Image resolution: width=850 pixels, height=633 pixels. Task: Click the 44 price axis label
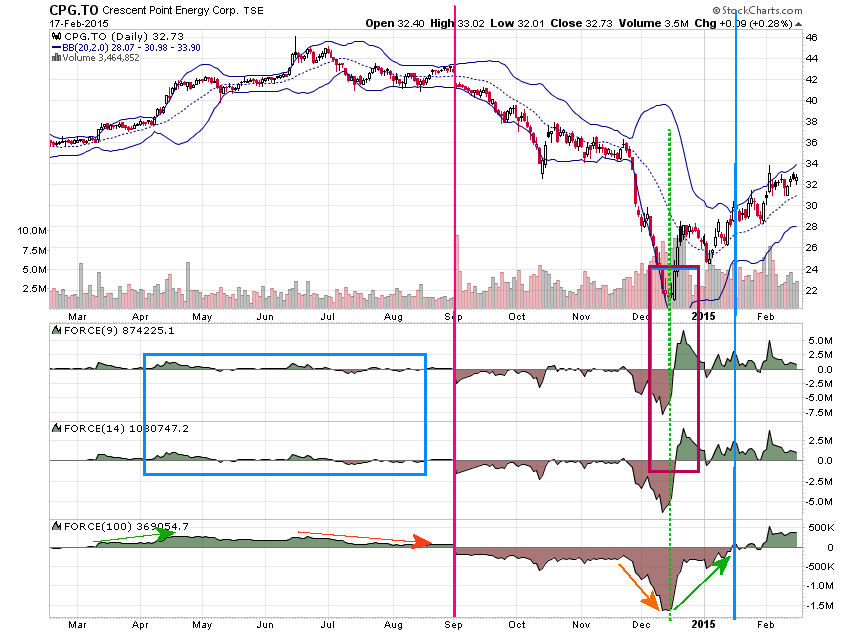tap(812, 59)
